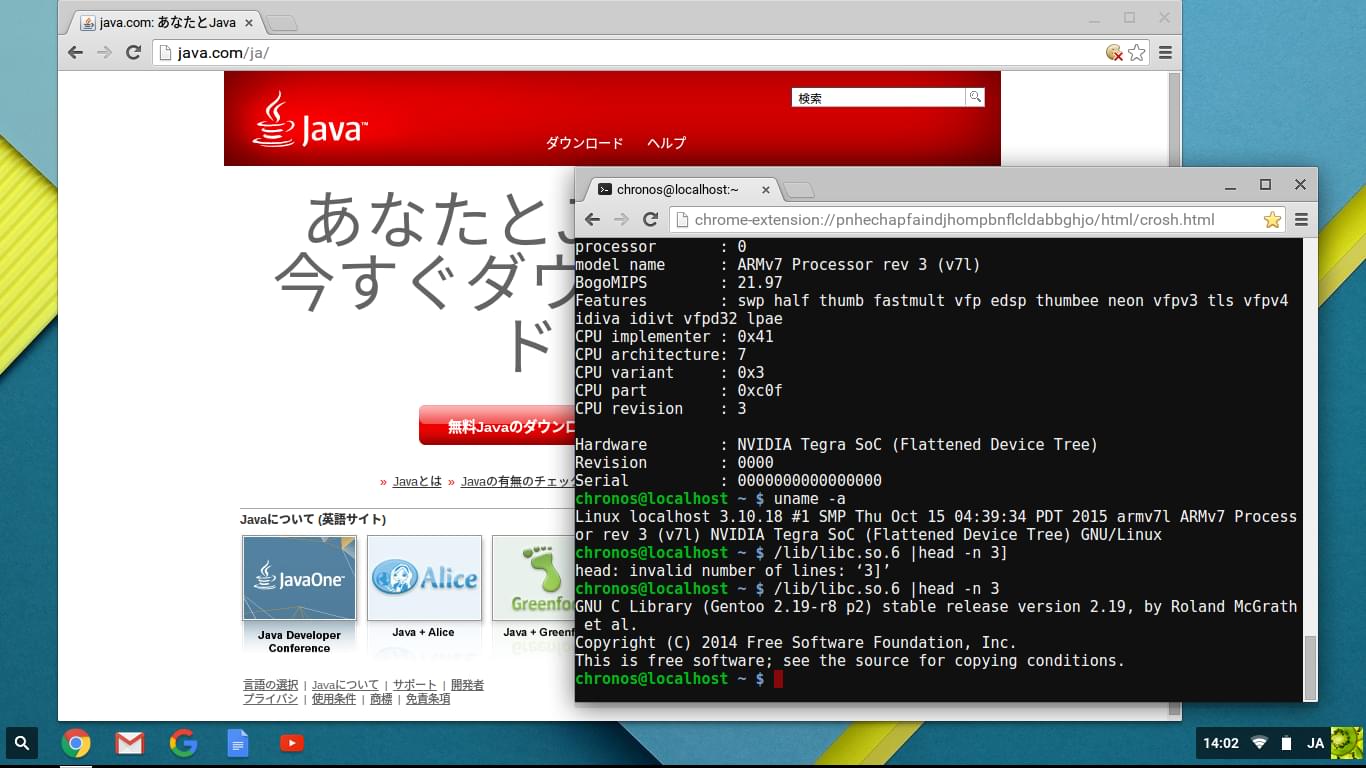This screenshot has width=1366, height=768.
Task: Click the 免責条項 footer link
Action: [x=427, y=699]
